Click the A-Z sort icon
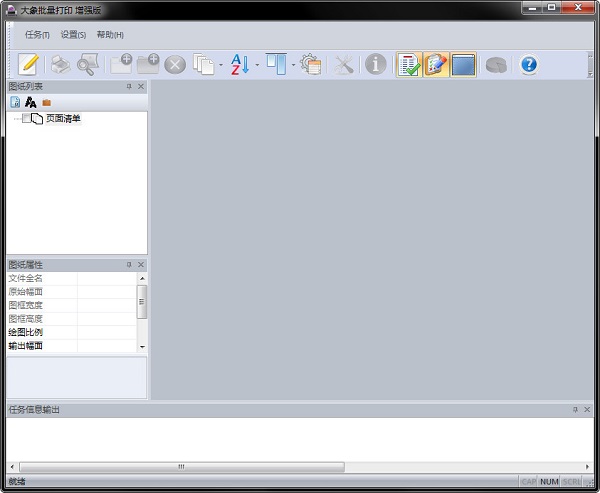Screen dimensions: 600x493 tap(240, 65)
